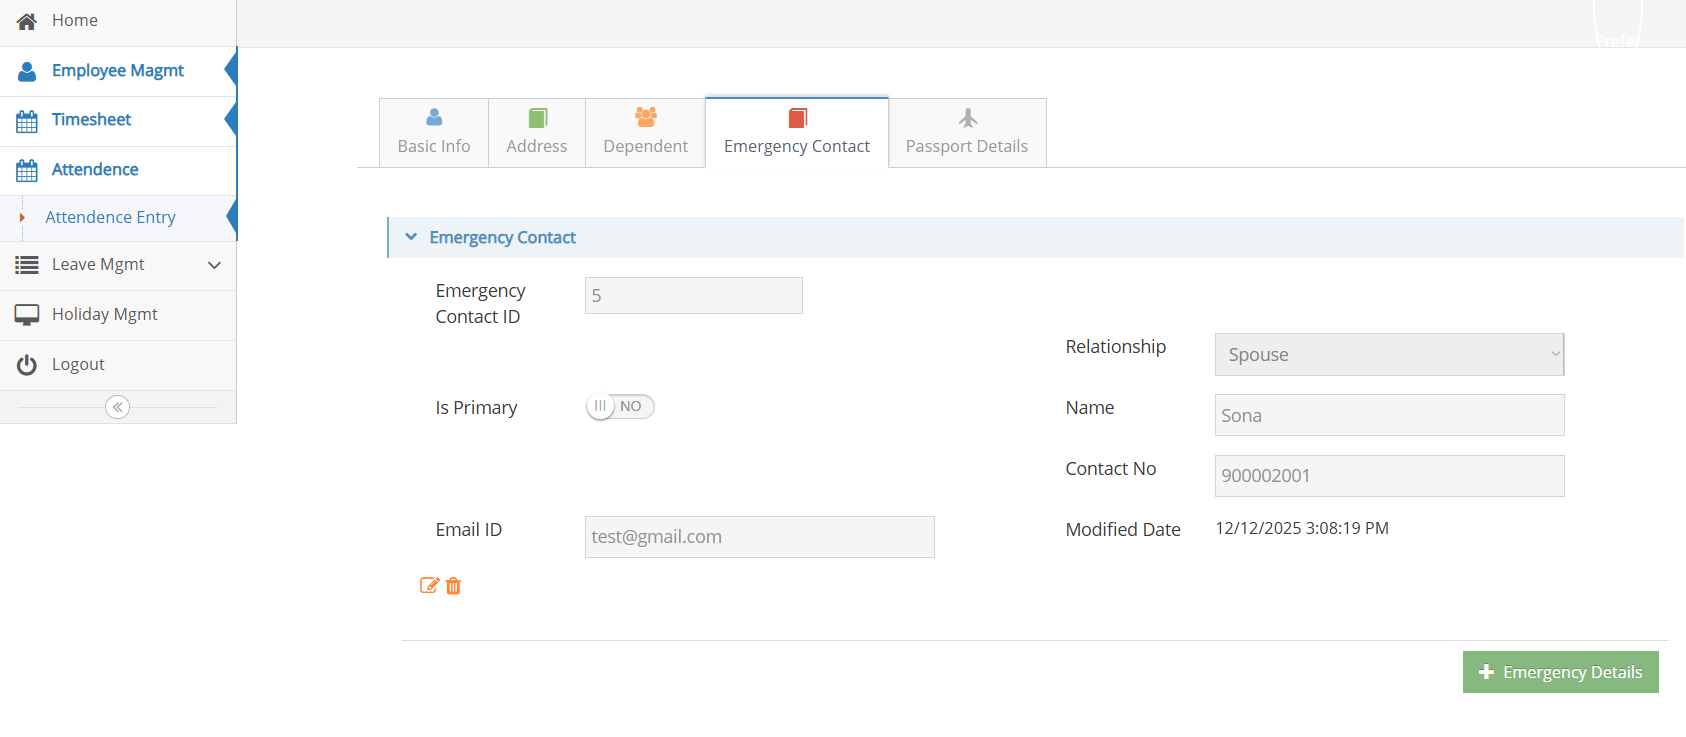The width and height of the screenshot is (1686, 737).
Task: Toggle the Is Primary switch
Action: (620, 407)
